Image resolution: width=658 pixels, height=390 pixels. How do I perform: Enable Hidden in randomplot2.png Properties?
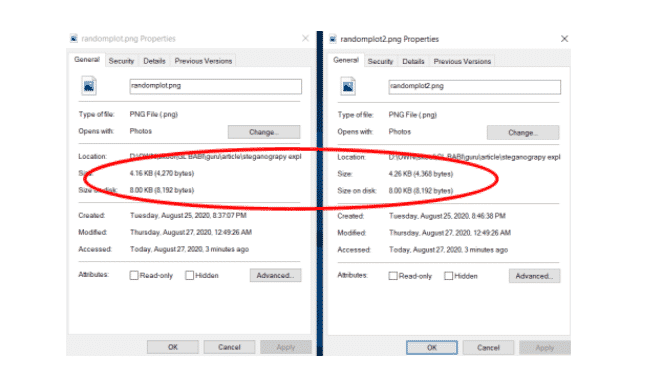tap(449, 276)
